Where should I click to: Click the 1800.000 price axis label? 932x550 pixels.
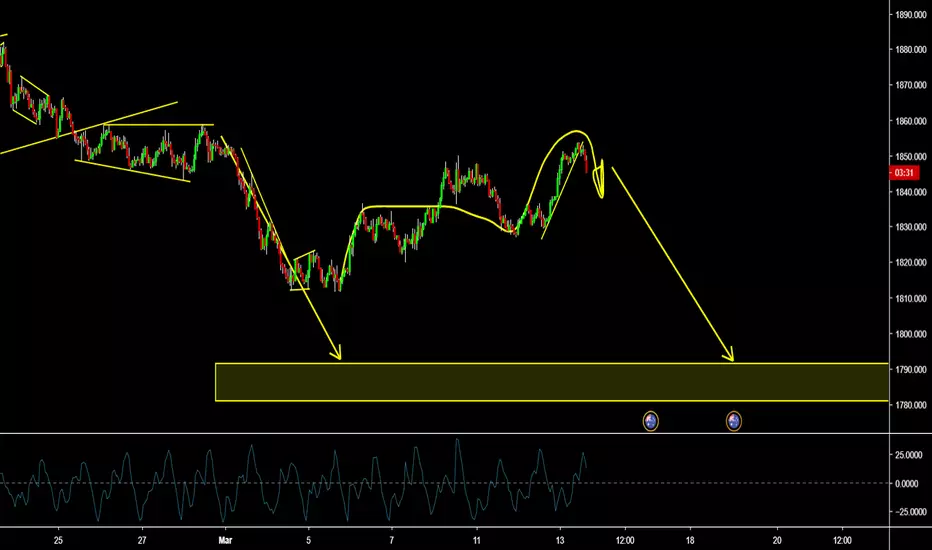[911, 334]
